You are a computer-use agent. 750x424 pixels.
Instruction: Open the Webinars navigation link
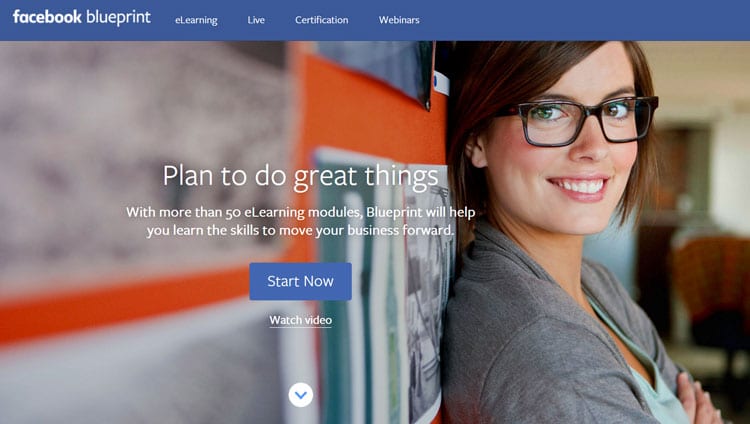tap(399, 20)
